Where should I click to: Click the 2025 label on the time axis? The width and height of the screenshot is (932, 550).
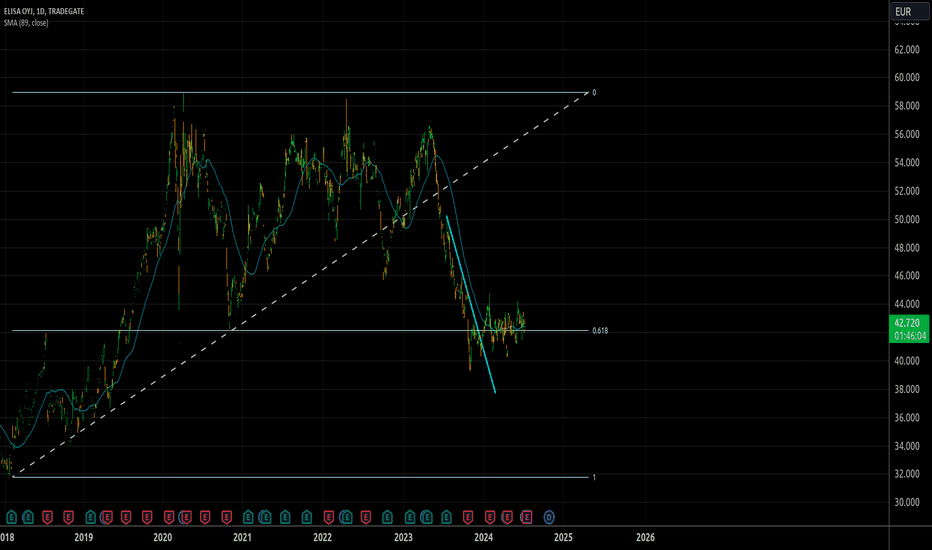tap(563, 538)
